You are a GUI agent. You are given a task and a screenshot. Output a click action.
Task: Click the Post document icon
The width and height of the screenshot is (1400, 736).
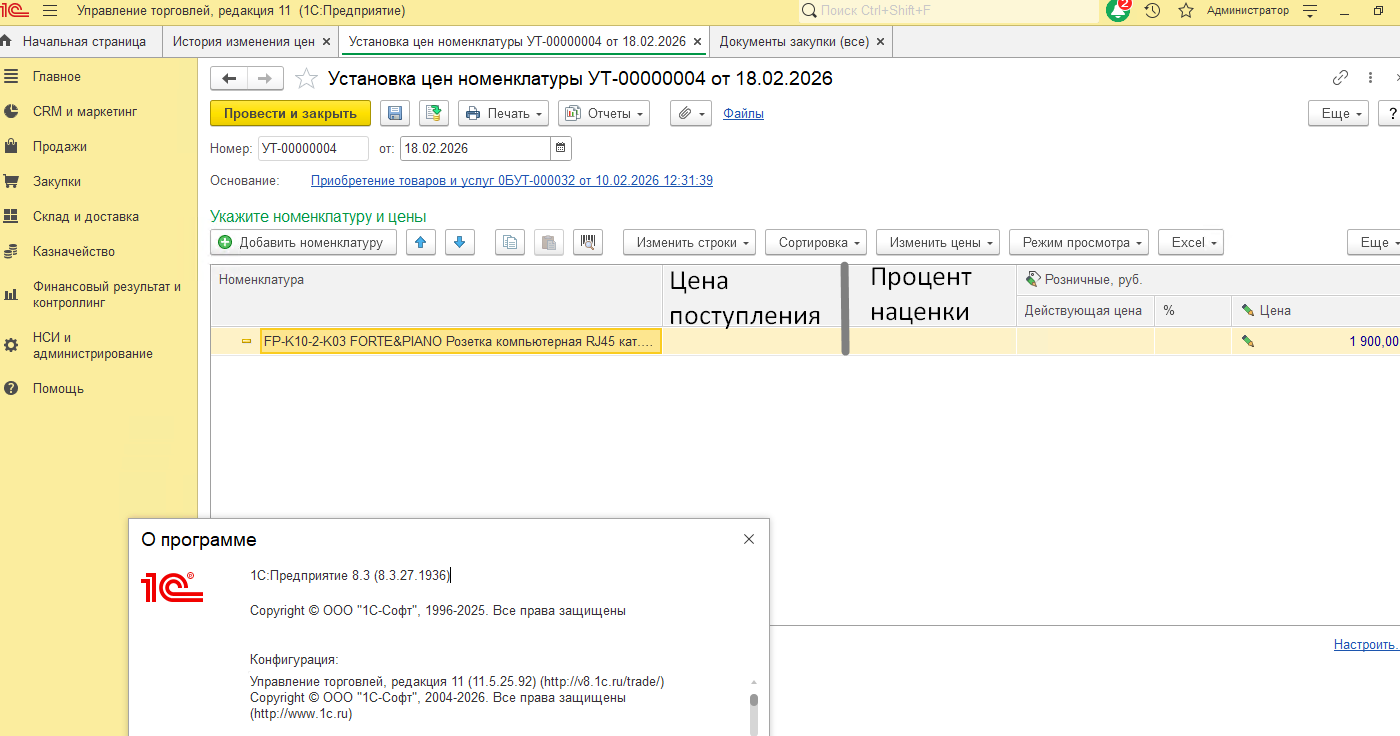(x=433, y=114)
